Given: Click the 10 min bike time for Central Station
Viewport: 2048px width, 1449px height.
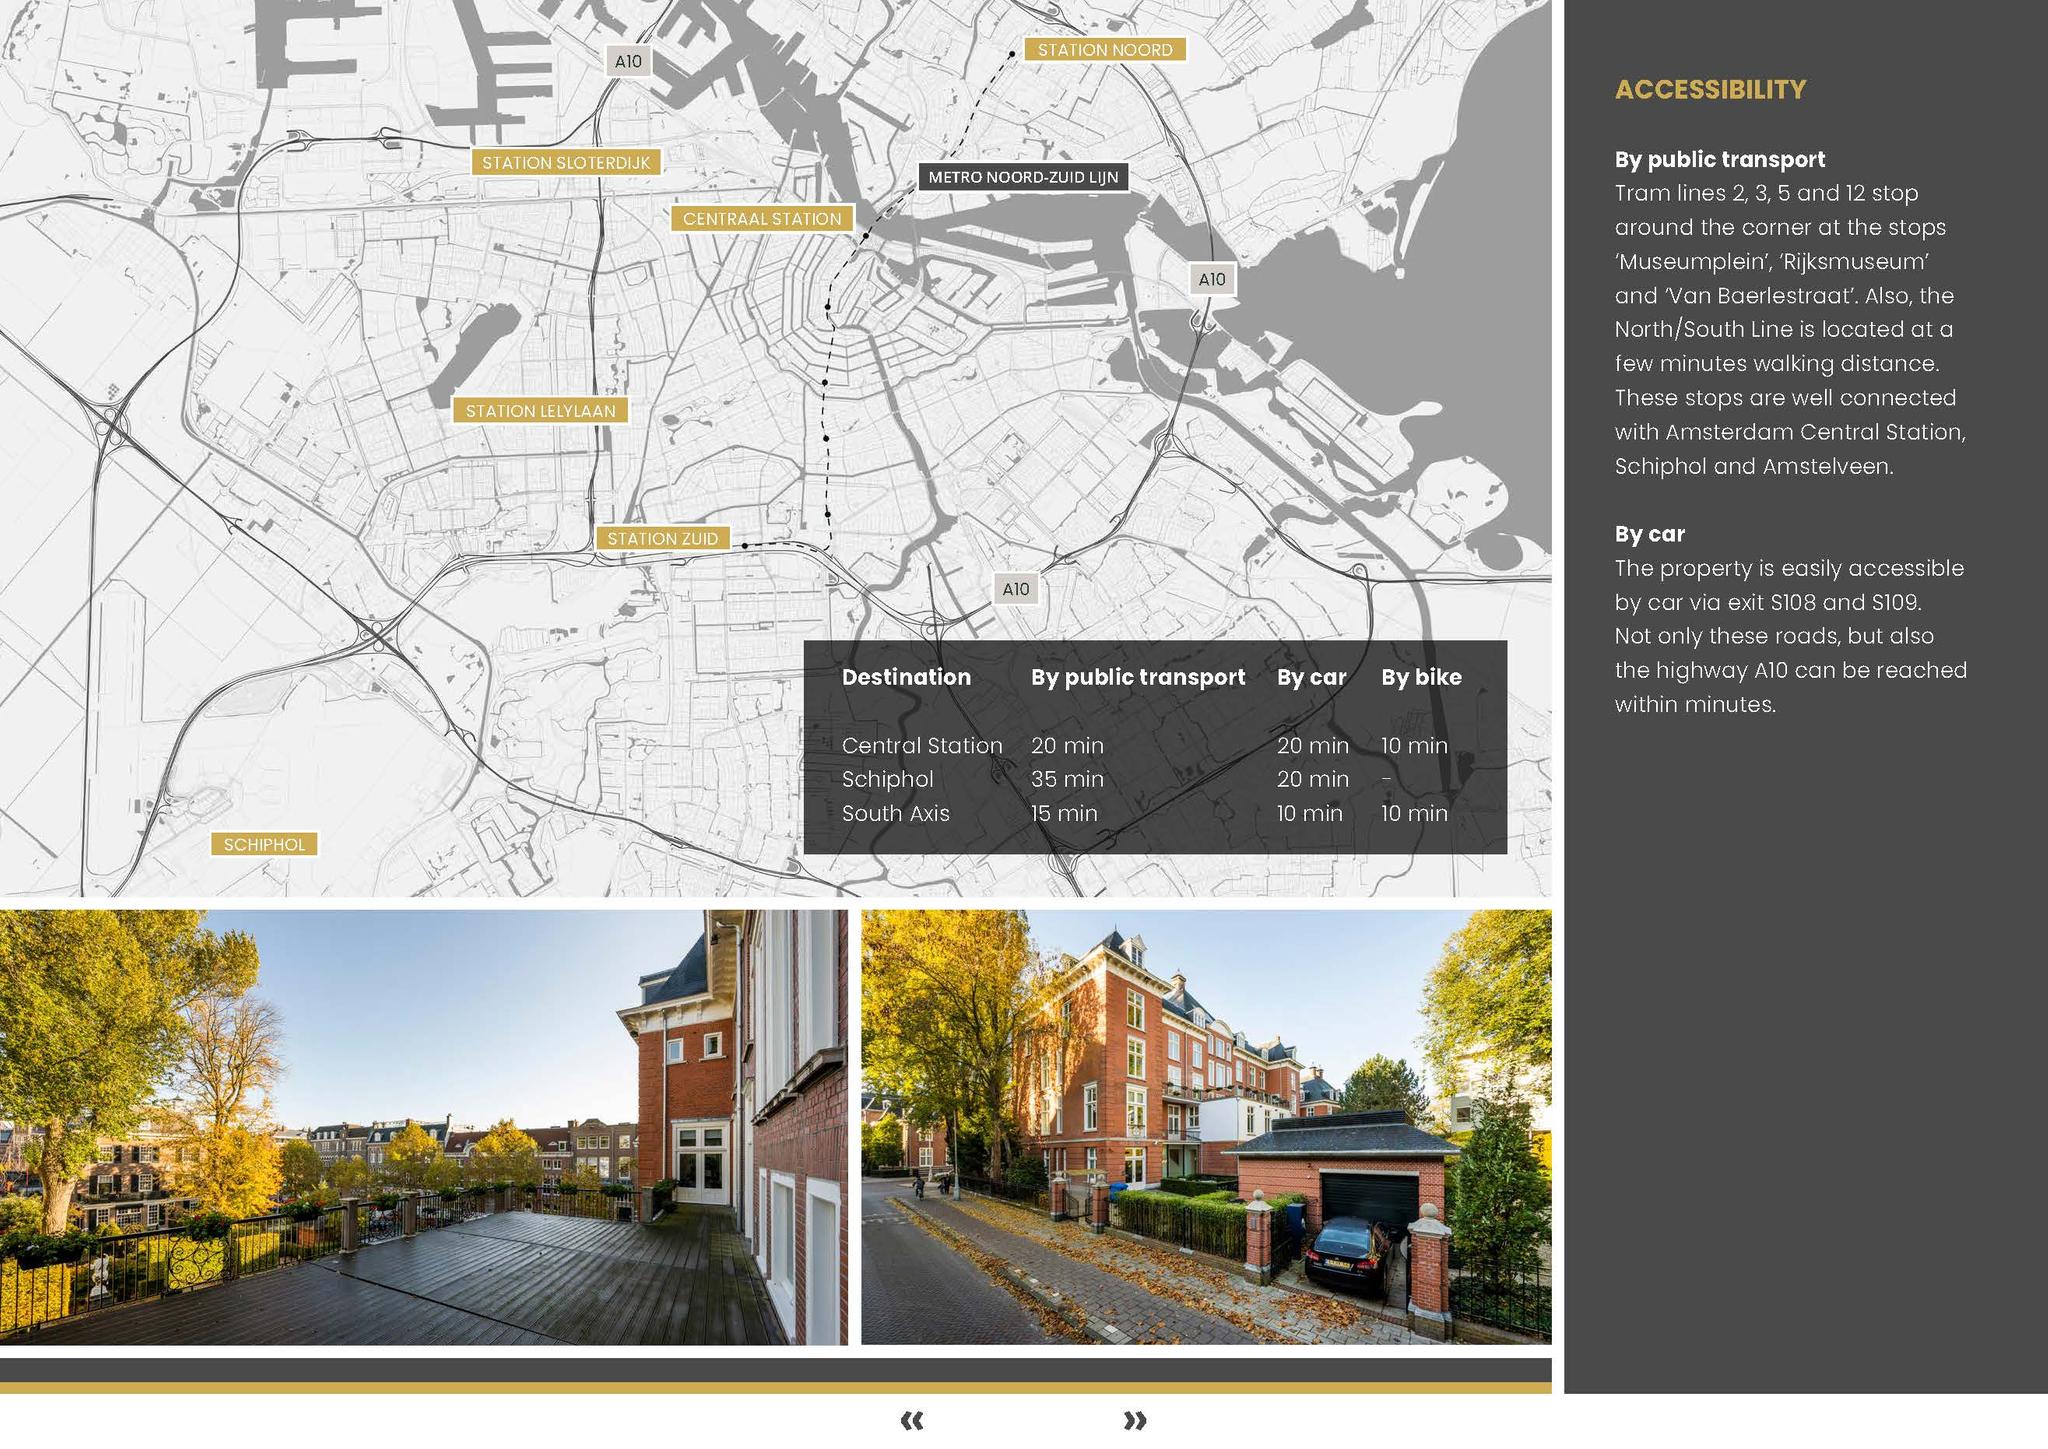Looking at the screenshot, I should (1414, 745).
